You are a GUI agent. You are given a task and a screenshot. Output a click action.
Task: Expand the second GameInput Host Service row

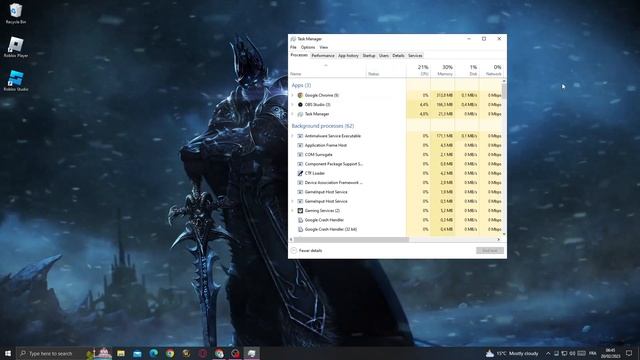292,201
